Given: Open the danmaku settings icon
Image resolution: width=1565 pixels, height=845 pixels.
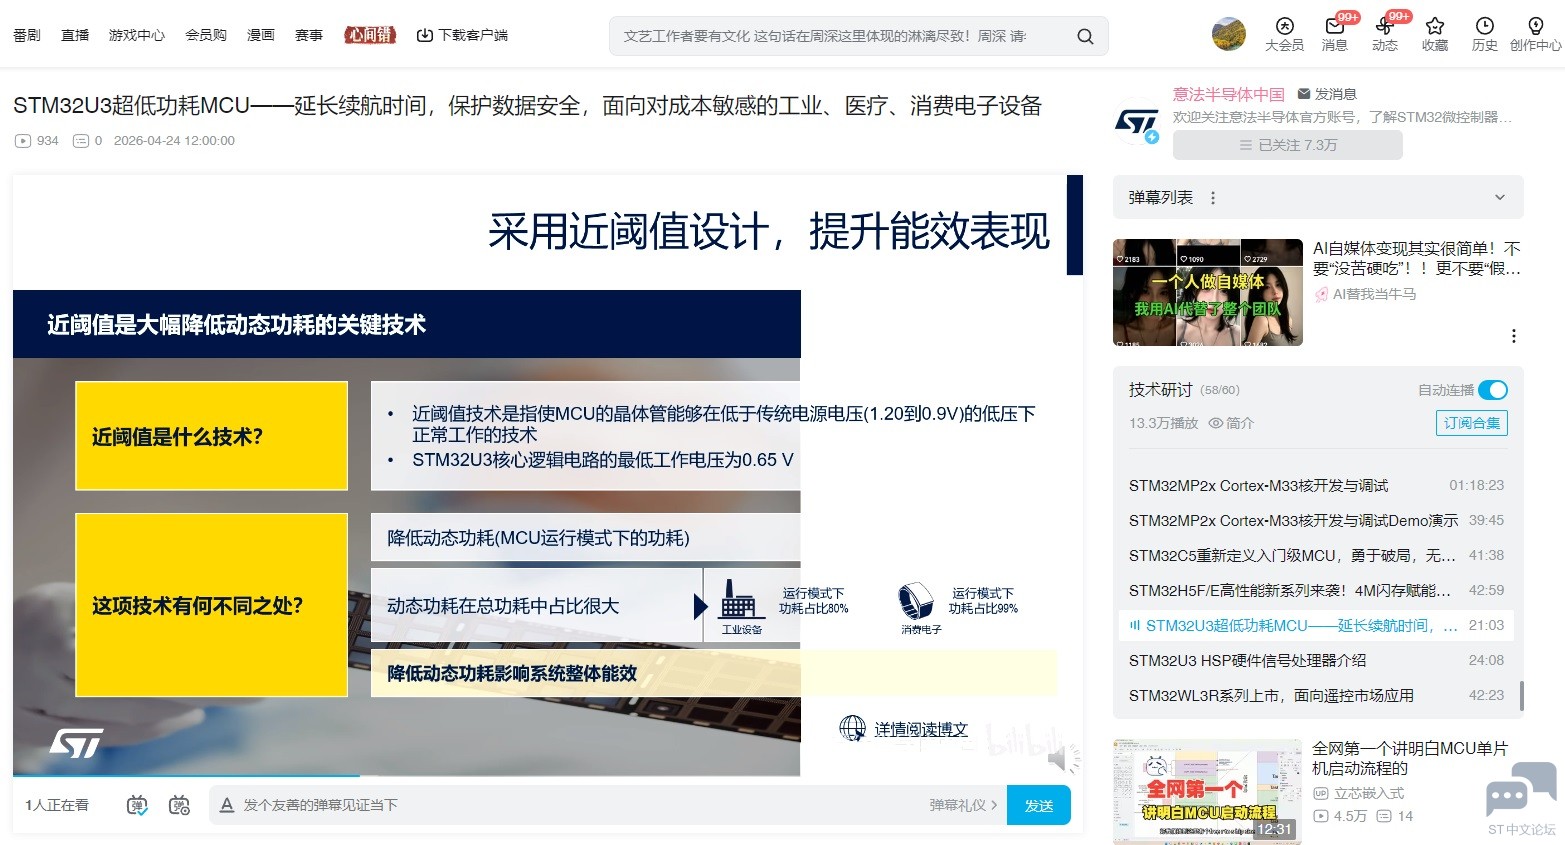Looking at the screenshot, I should click(180, 805).
